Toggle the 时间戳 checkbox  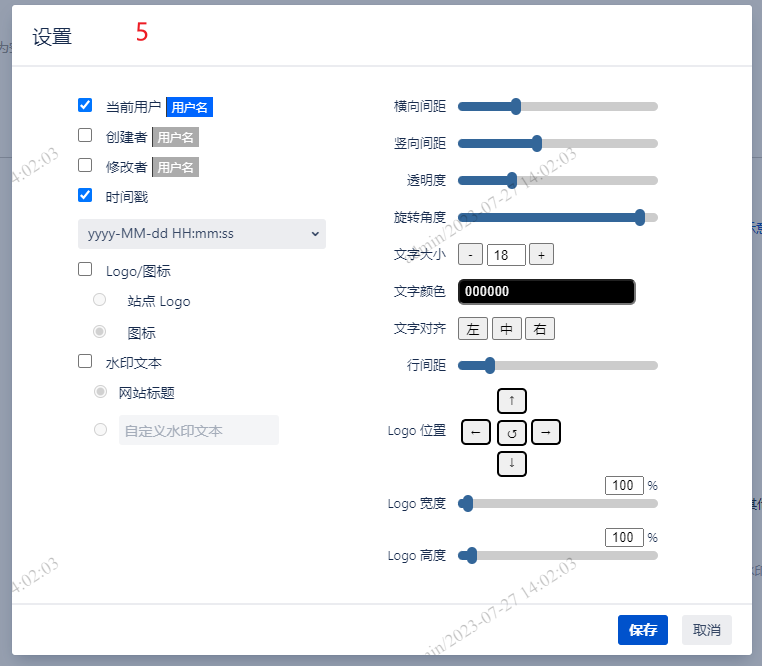pos(85,195)
